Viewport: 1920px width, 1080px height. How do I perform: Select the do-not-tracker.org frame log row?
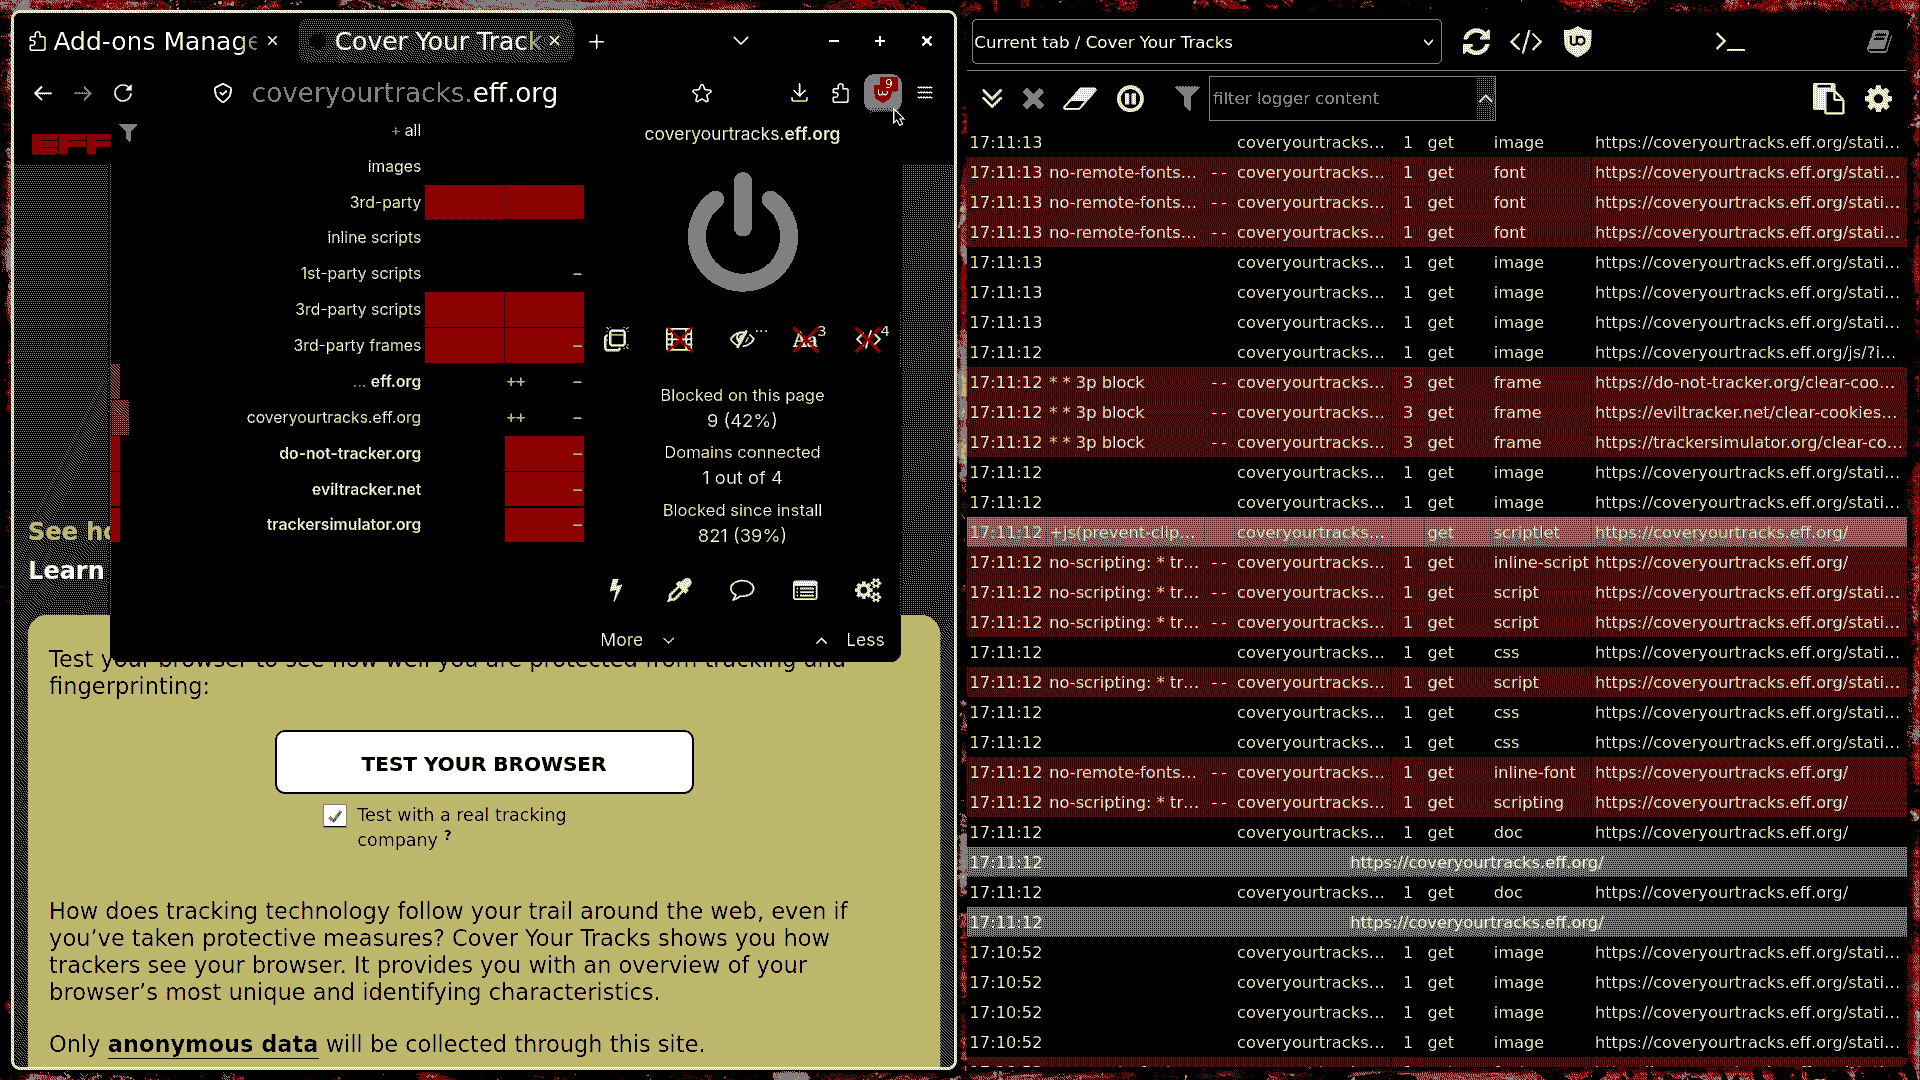(1437, 383)
